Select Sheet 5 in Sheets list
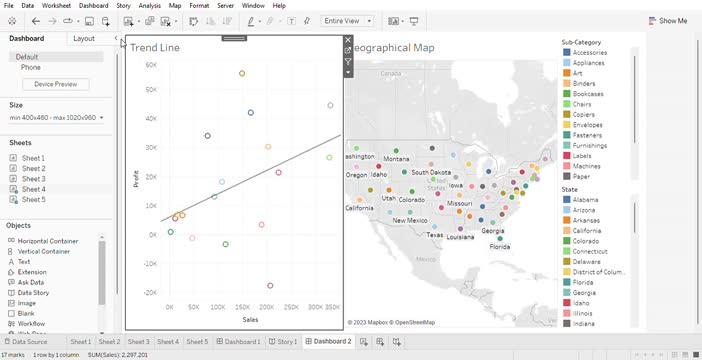702x360 pixels. tap(34, 199)
